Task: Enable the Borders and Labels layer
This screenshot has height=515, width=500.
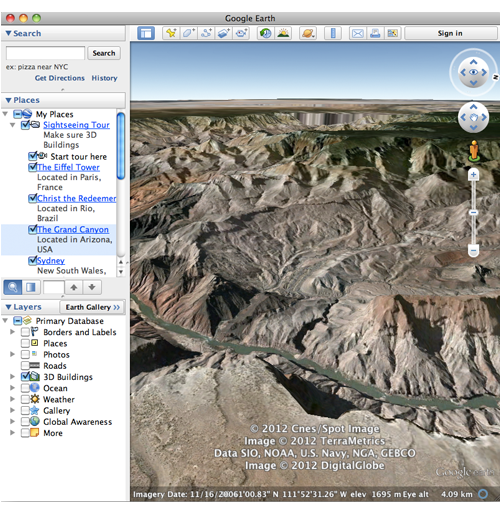Action: click(25, 332)
